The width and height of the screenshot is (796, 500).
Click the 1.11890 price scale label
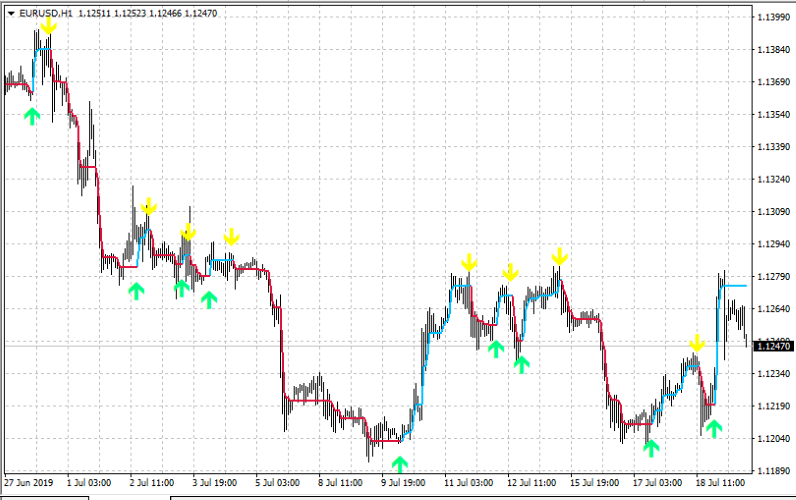click(774, 471)
